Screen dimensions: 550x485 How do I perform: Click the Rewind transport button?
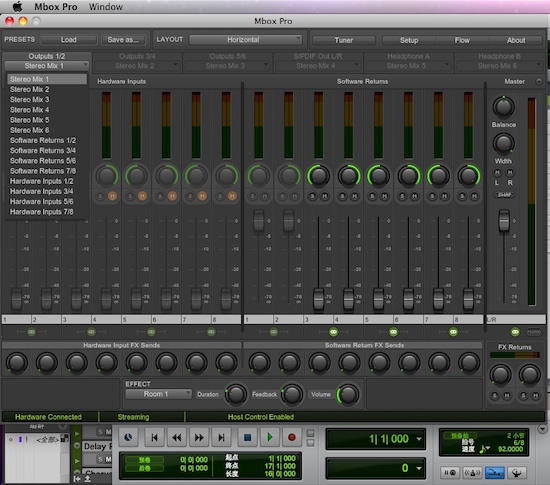177,437
